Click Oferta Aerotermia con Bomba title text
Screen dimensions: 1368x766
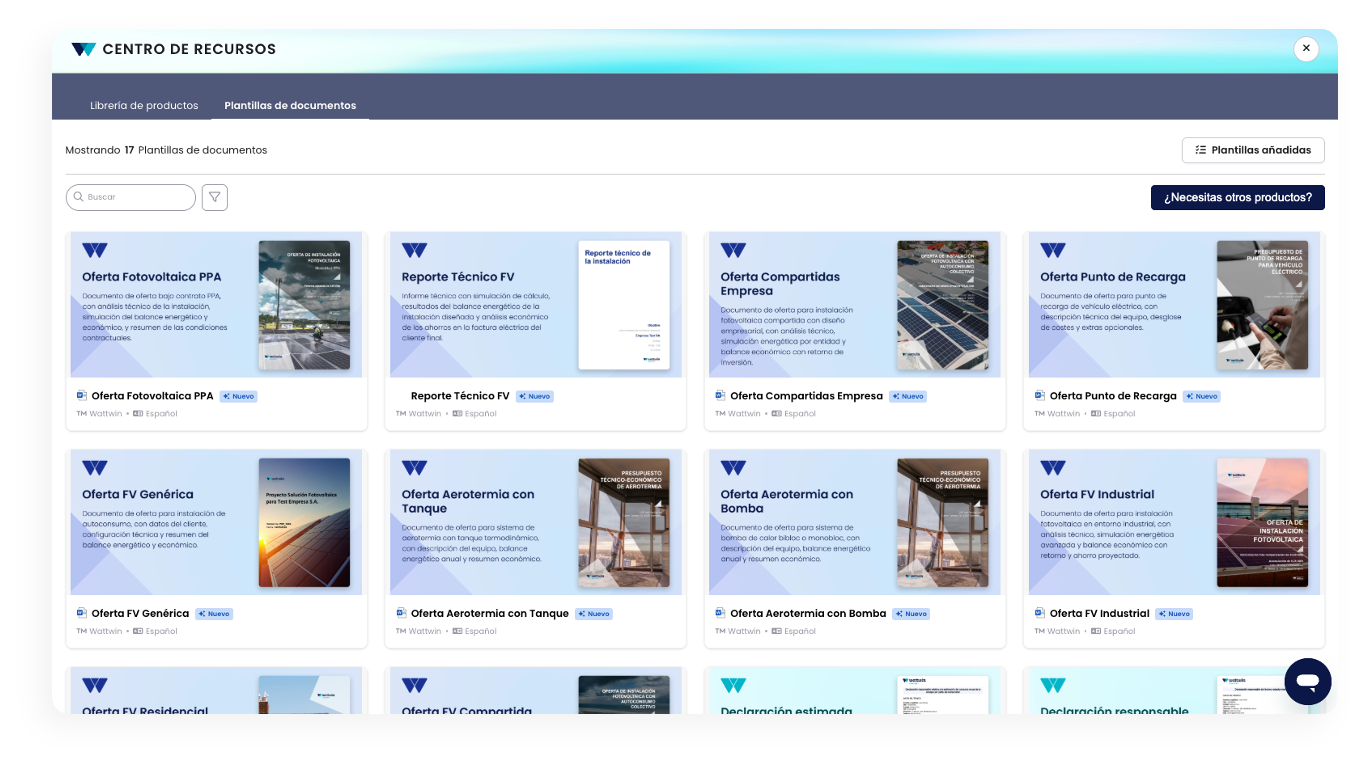(808, 613)
